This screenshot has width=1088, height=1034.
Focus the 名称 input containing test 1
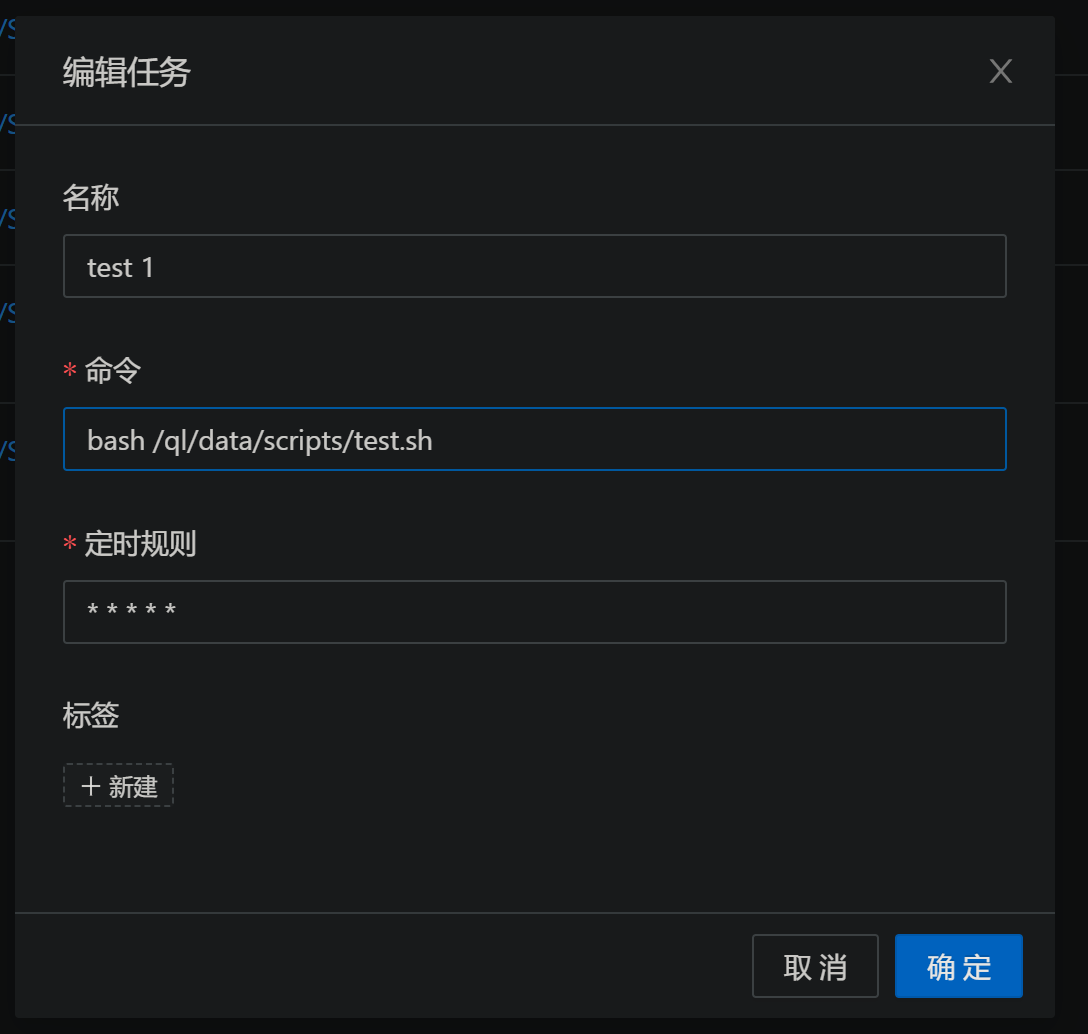point(535,266)
